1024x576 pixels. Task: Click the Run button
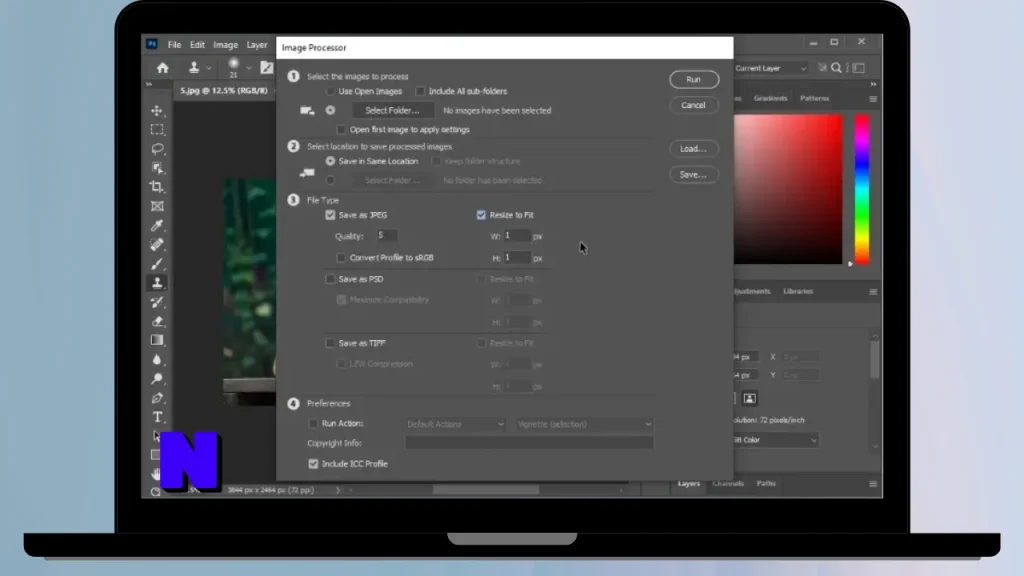coord(694,80)
